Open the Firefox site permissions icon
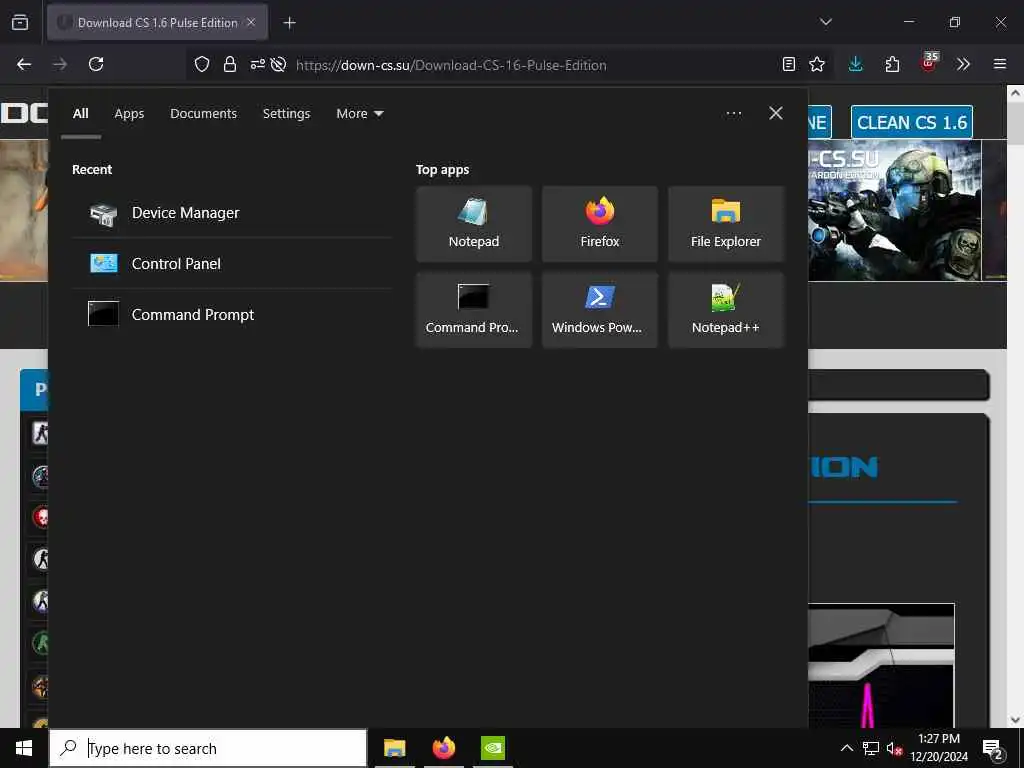Screen dimensions: 1024x768 [257, 64]
